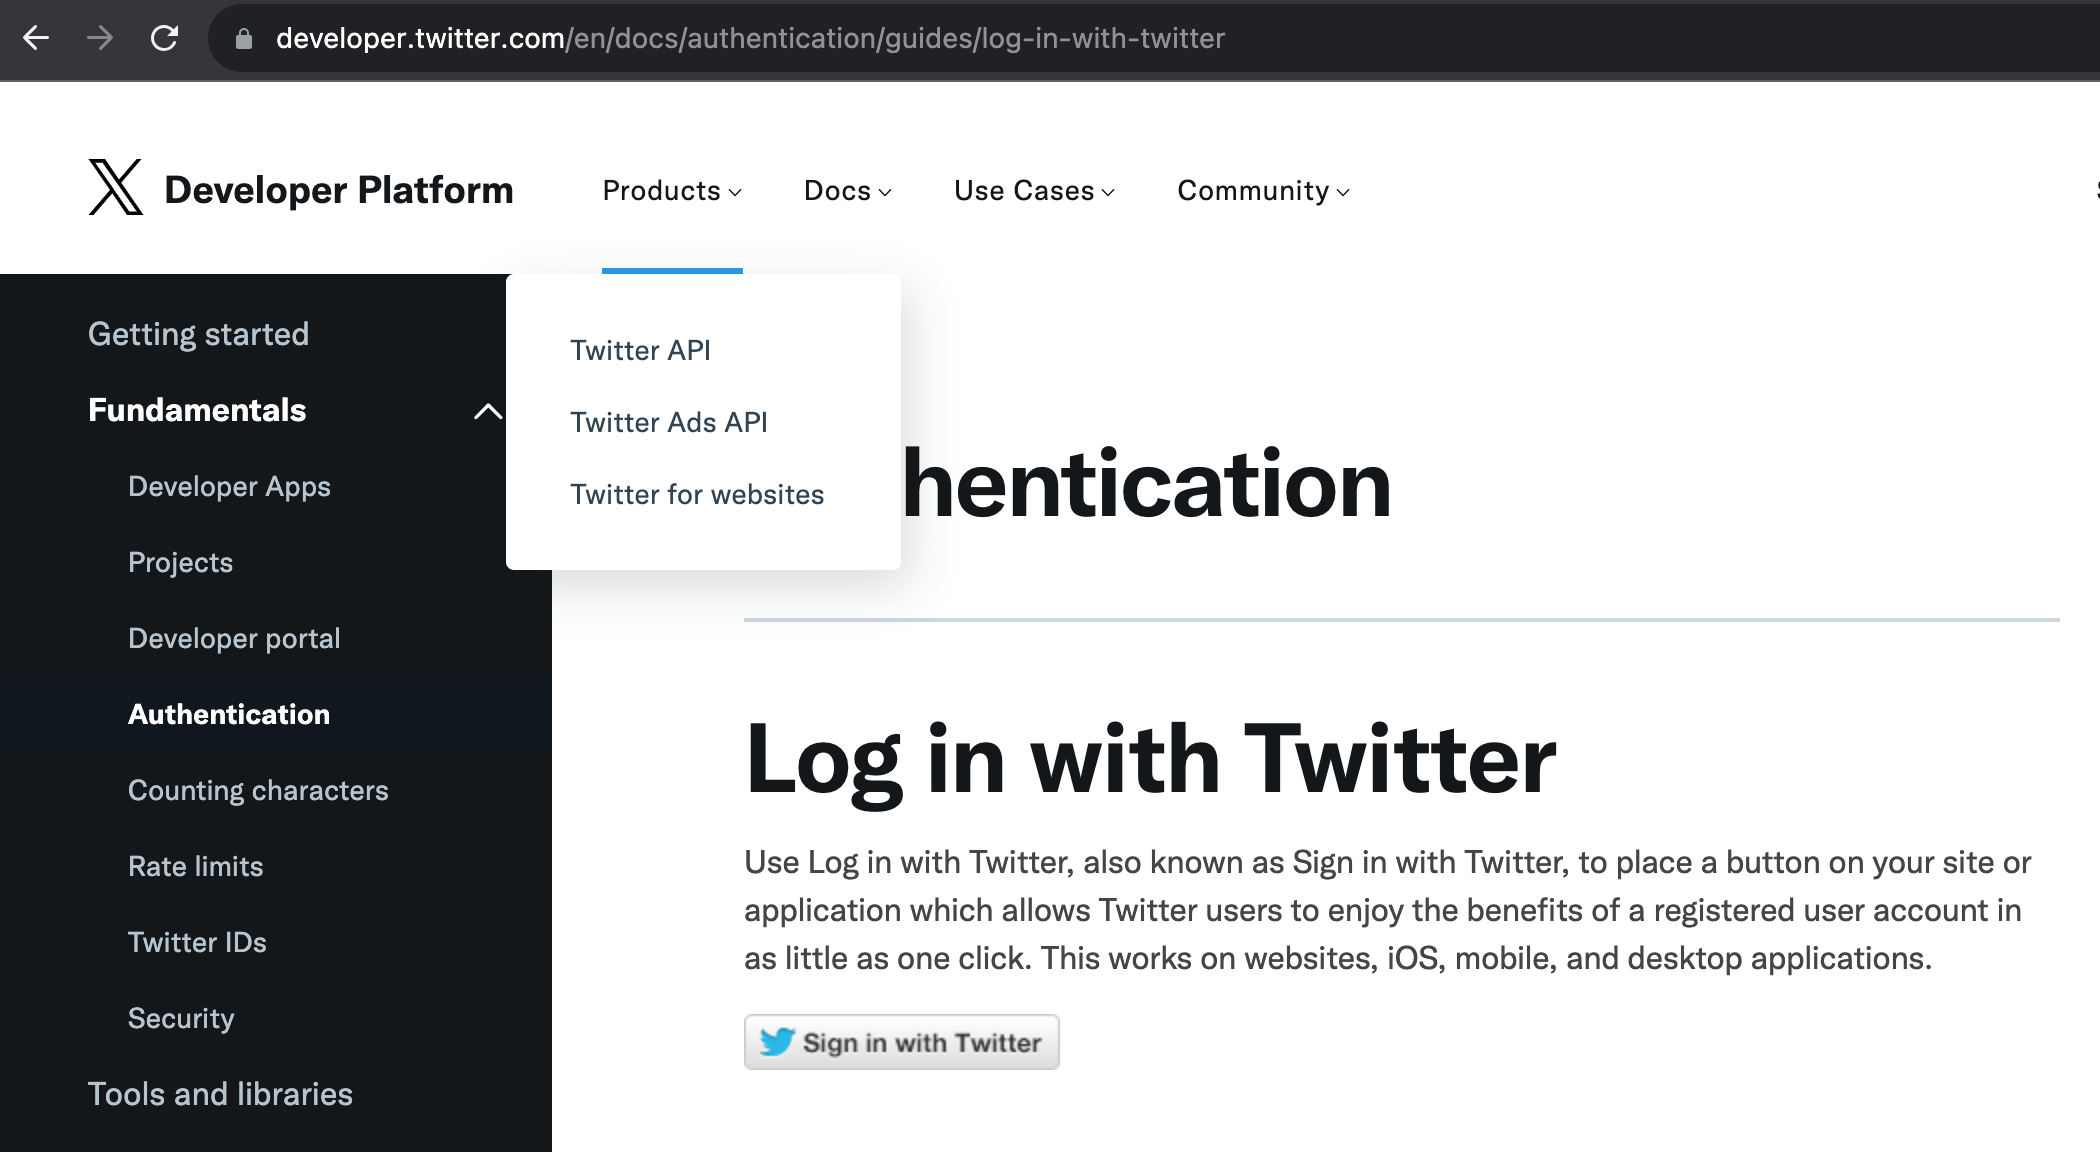This screenshot has height=1152, width=2100.
Task: Select Twitter for websites menu item
Action: coord(697,494)
